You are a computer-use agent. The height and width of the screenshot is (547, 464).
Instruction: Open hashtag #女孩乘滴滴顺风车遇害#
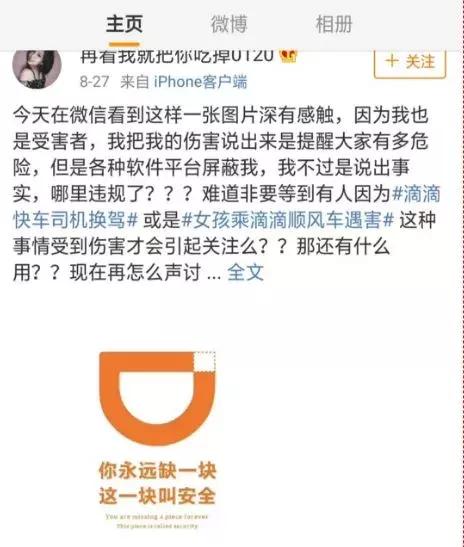click(287, 220)
